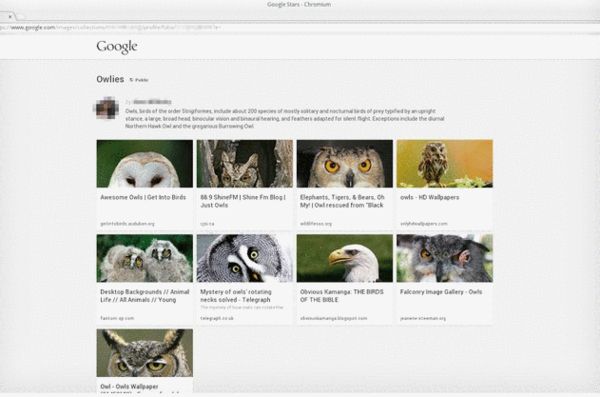Open 'Awesome Owls | Get Into Birds' link
This screenshot has height=397, width=600.
143,197
